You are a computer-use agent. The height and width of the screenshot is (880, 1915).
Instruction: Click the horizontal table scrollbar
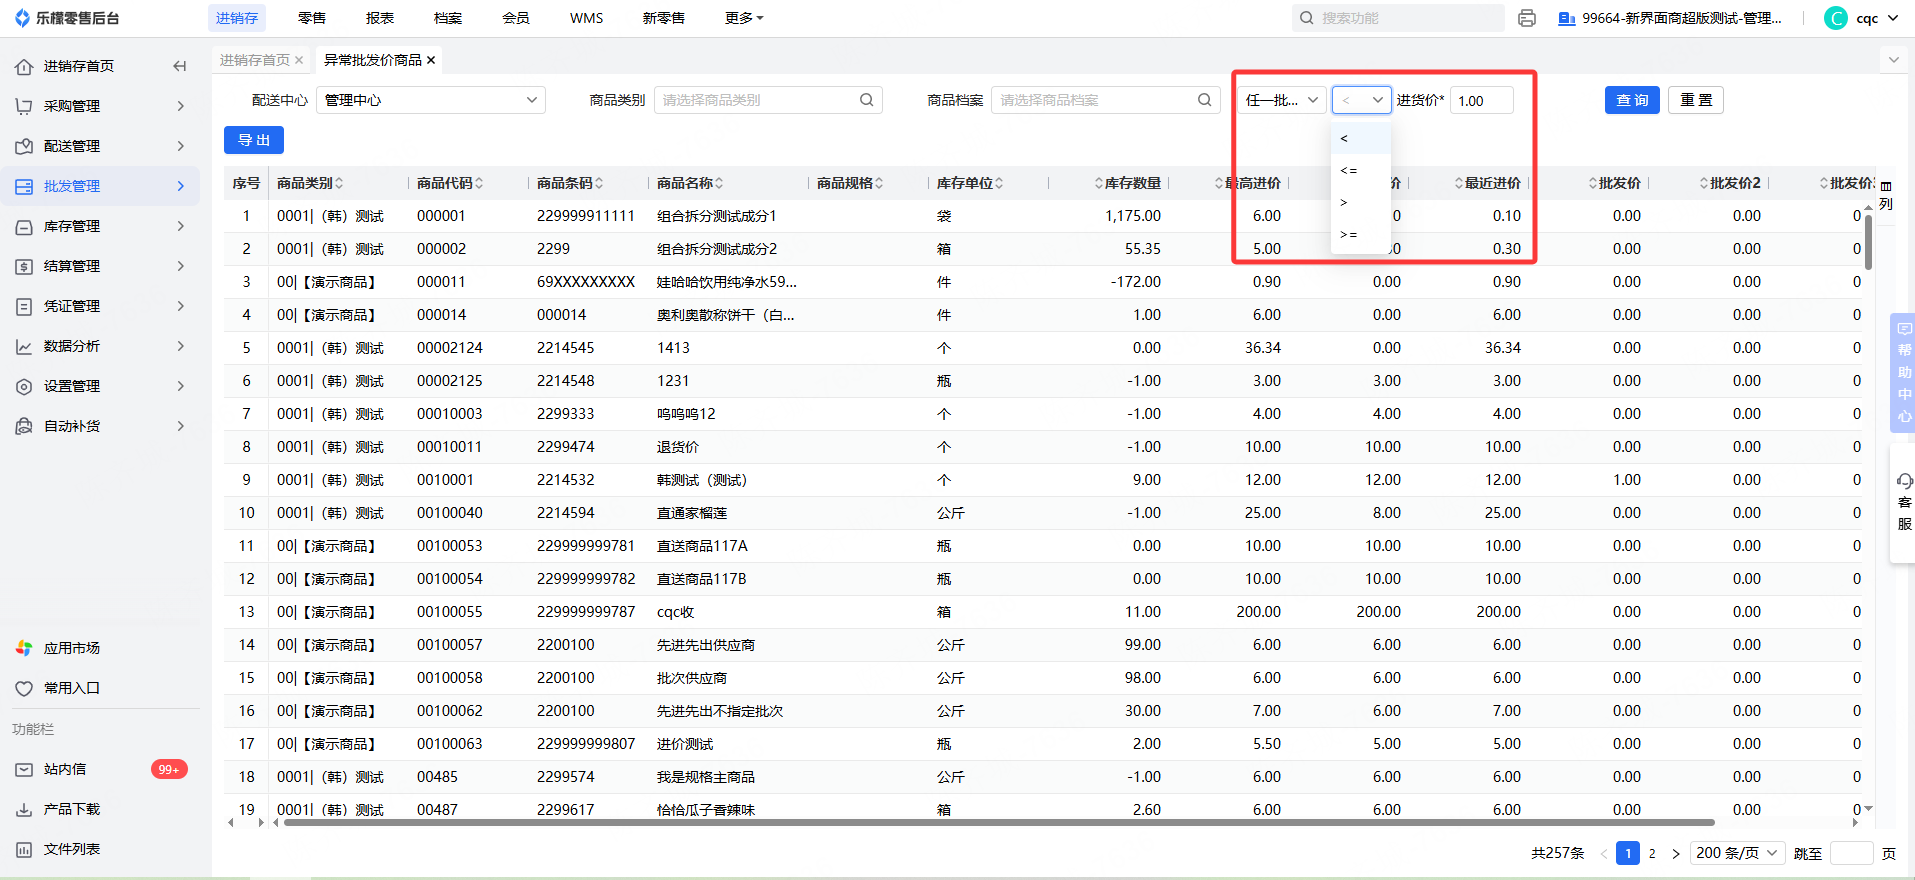(998, 823)
